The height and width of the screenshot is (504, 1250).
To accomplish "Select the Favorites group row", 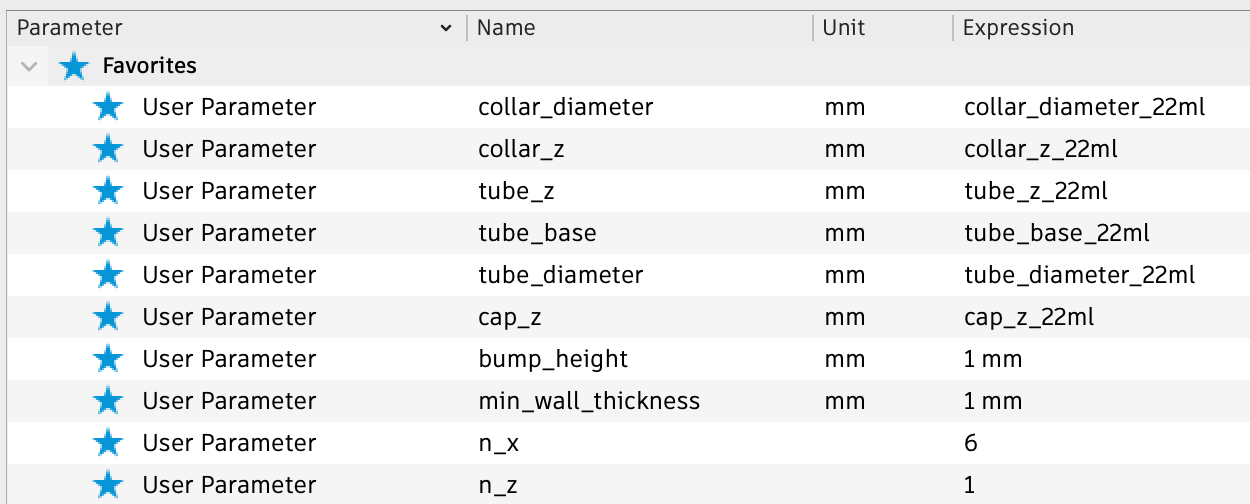I will coord(150,67).
